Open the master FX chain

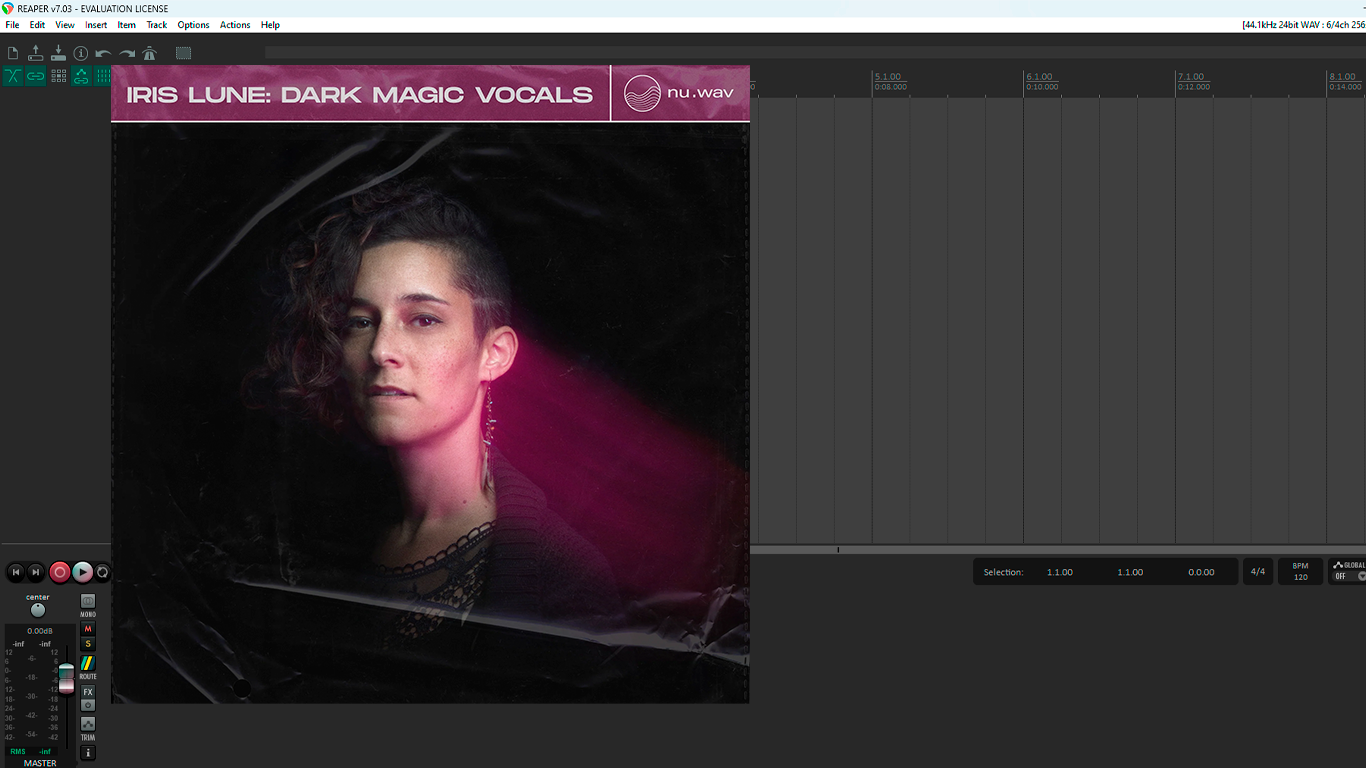point(88,692)
